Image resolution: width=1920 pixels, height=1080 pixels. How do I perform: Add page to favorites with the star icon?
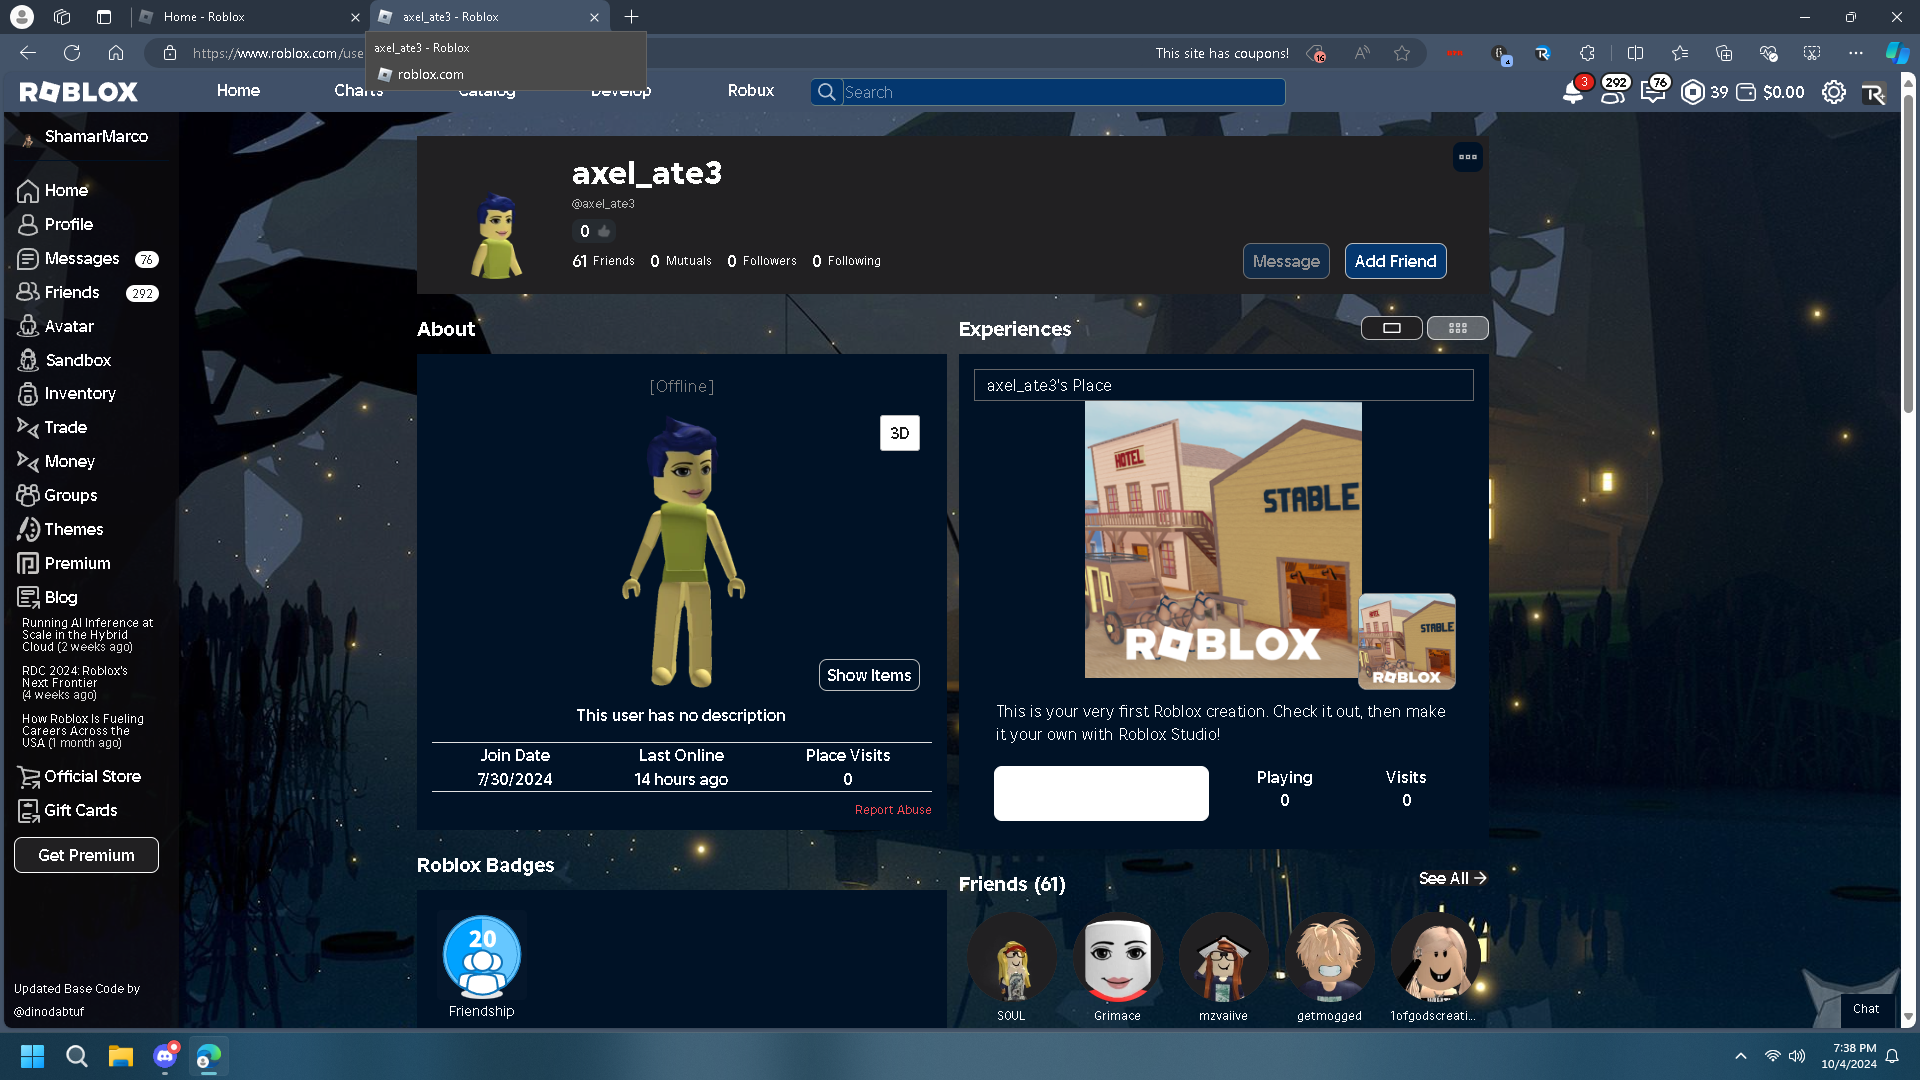pos(1402,53)
